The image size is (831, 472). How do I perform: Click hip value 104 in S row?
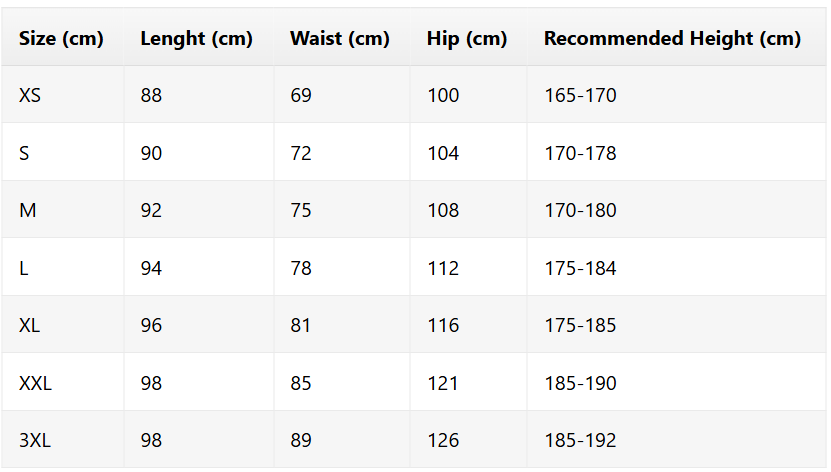443,153
